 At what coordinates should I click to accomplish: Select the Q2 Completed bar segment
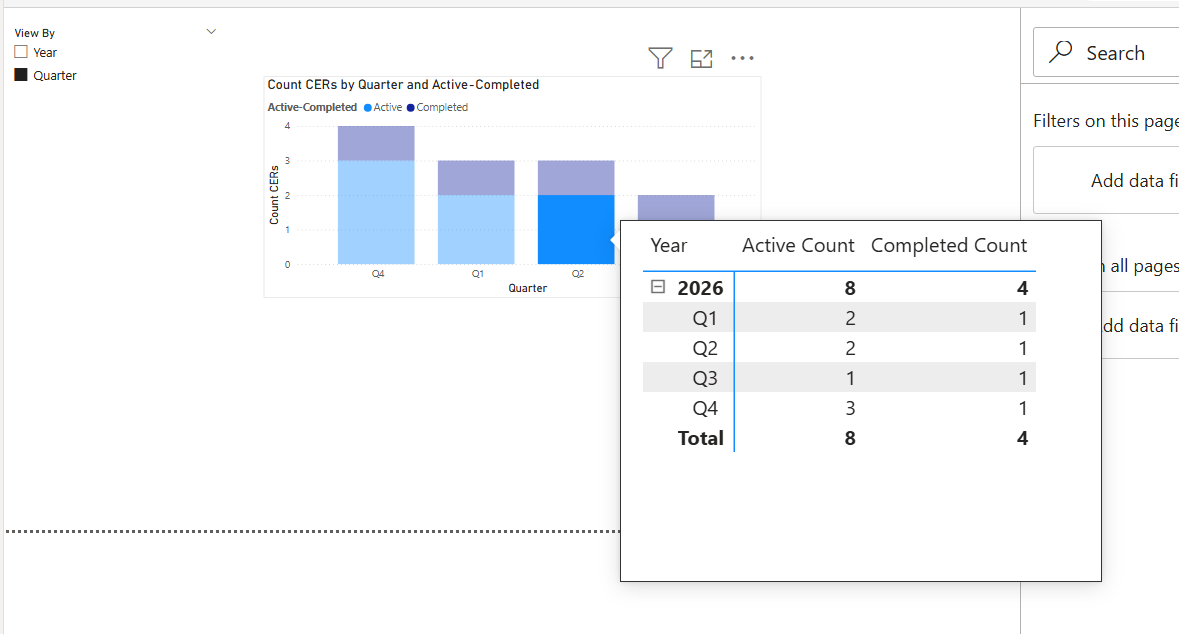tap(576, 178)
